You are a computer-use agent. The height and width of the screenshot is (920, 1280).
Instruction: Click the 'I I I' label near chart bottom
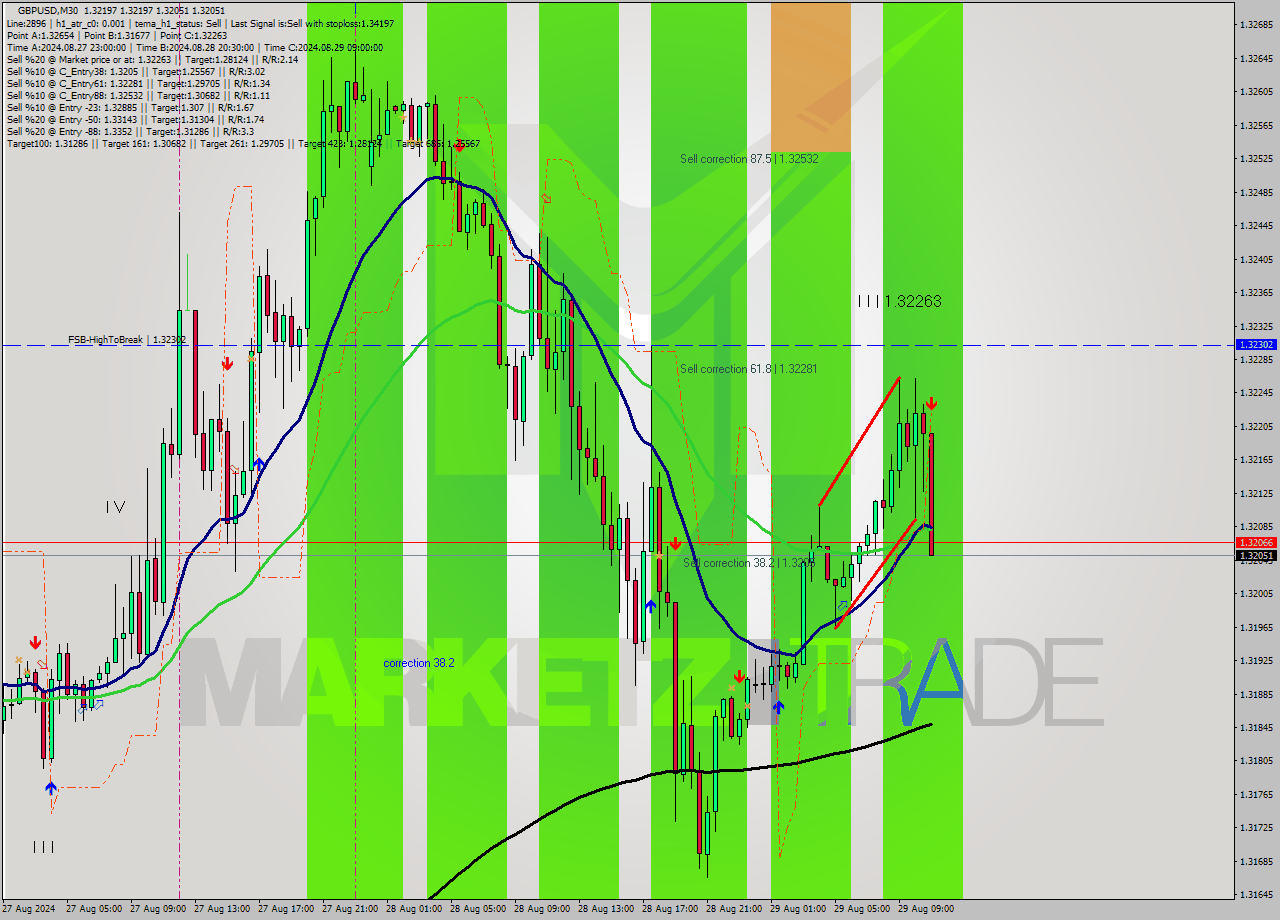(43, 847)
